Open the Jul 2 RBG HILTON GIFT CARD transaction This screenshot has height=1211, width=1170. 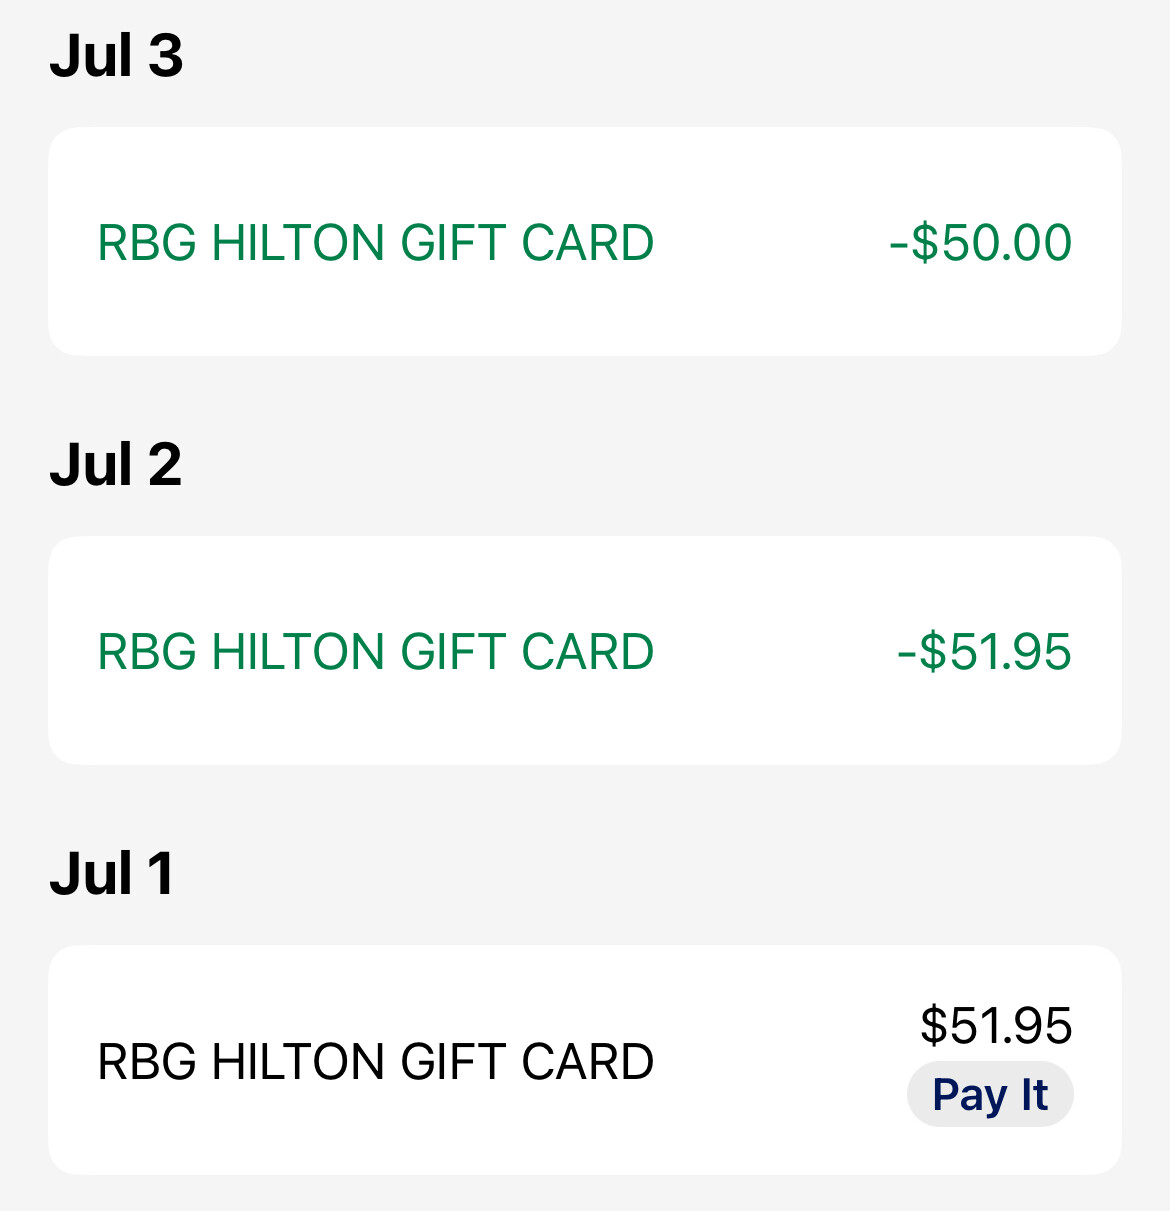[585, 651]
